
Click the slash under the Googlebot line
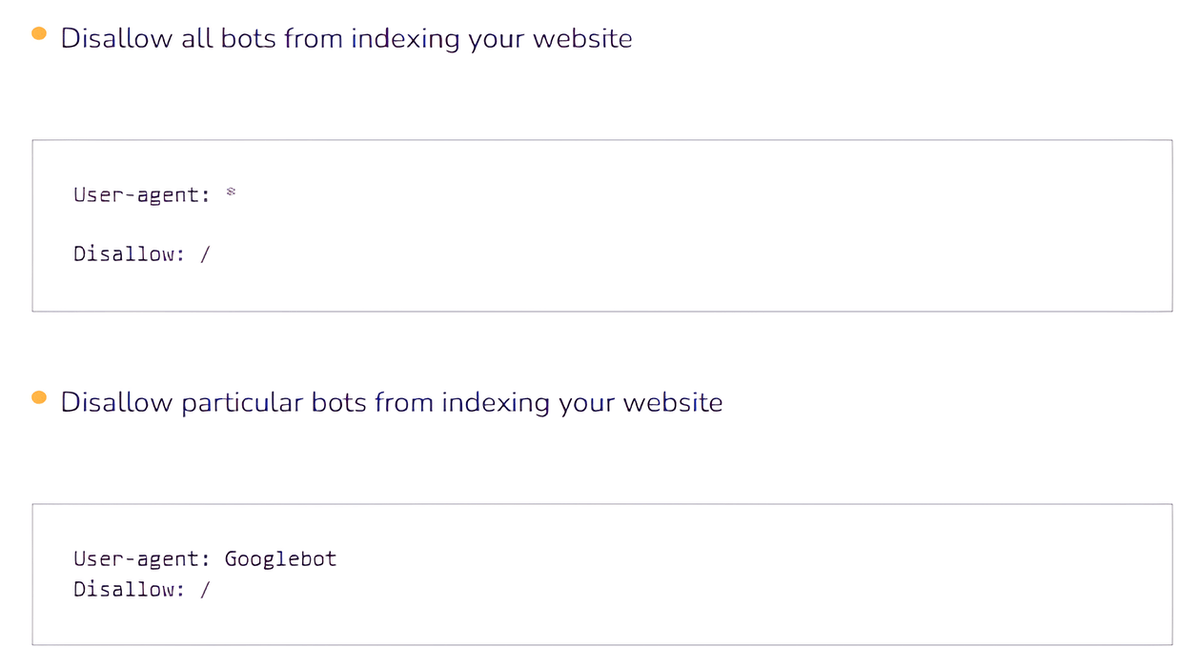click(204, 589)
